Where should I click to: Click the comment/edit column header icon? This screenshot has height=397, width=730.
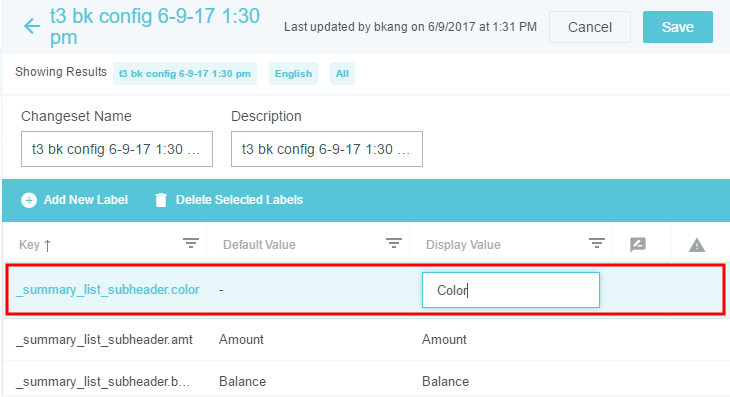[x=638, y=244]
